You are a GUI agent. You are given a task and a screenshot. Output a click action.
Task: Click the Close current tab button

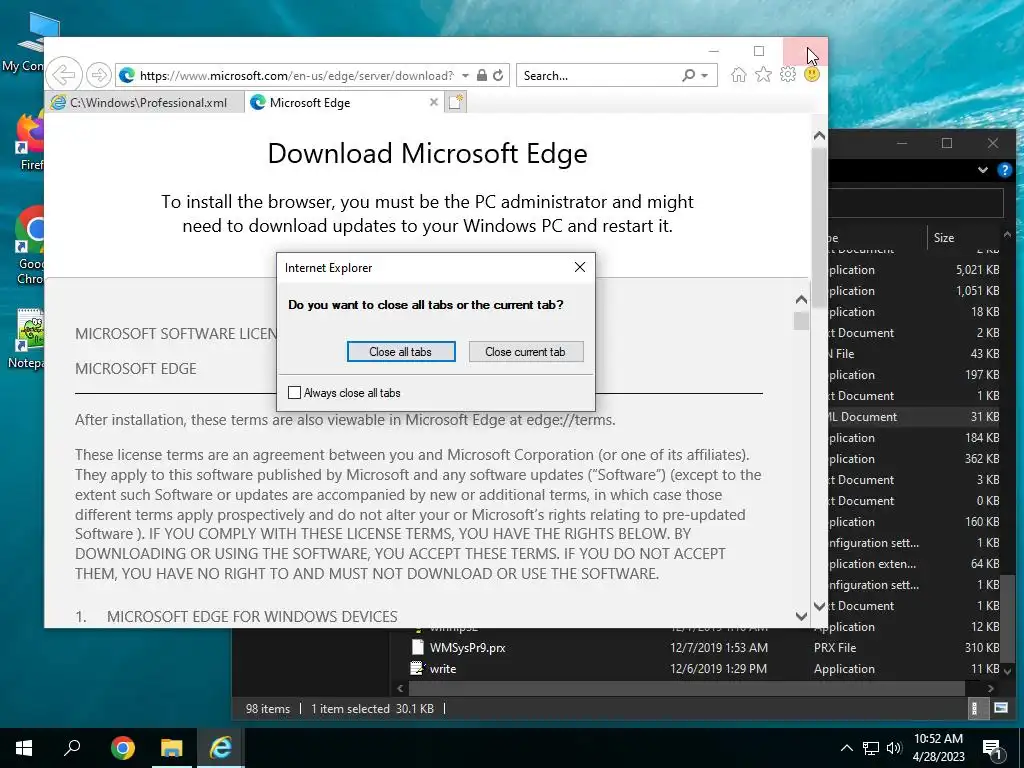[x=526, y=351]
